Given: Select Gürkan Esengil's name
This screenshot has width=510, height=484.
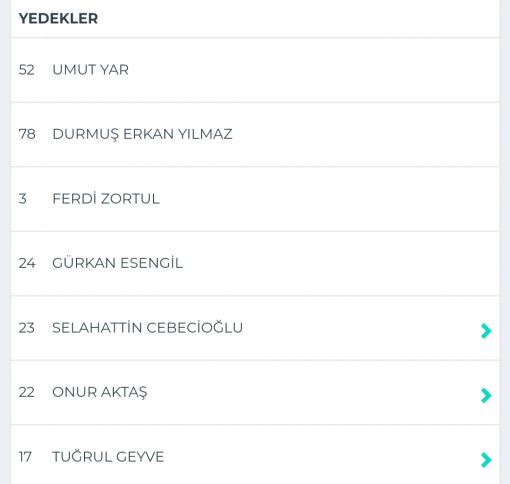Looking at the screenshot, I should [117, 263].
